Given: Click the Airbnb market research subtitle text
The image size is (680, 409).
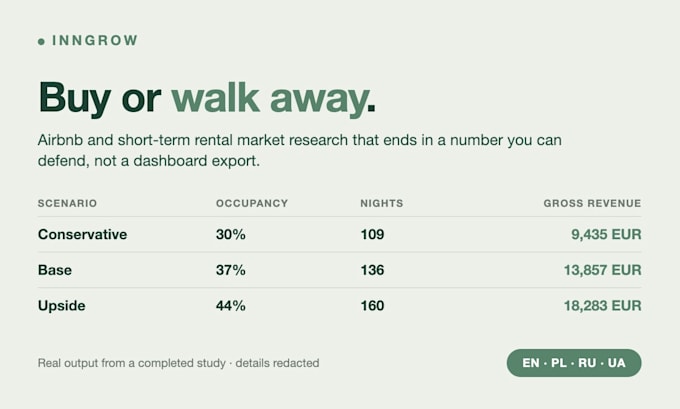Looking at the screenshot, I should [300, 151].
